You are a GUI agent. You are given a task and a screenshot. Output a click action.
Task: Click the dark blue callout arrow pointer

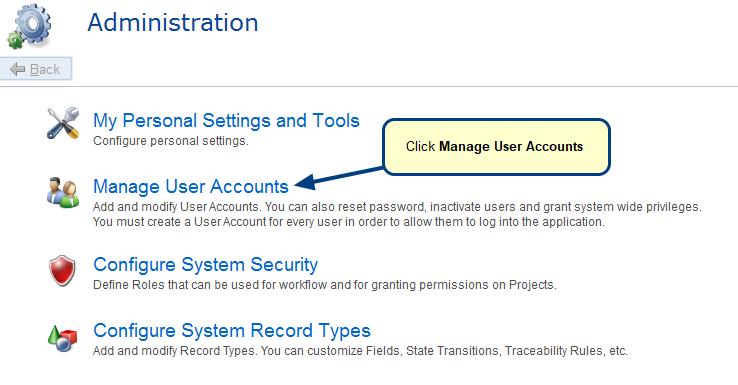coord(339,178)
